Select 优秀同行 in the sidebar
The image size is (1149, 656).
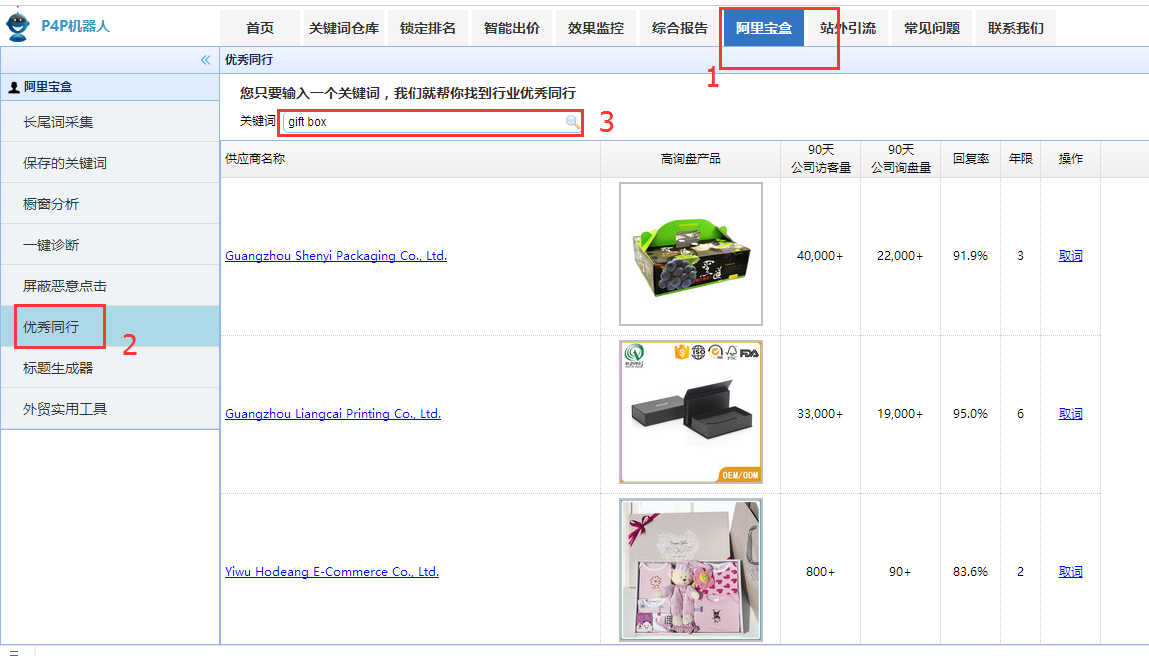pyautogui.click(x=110, y=327)
